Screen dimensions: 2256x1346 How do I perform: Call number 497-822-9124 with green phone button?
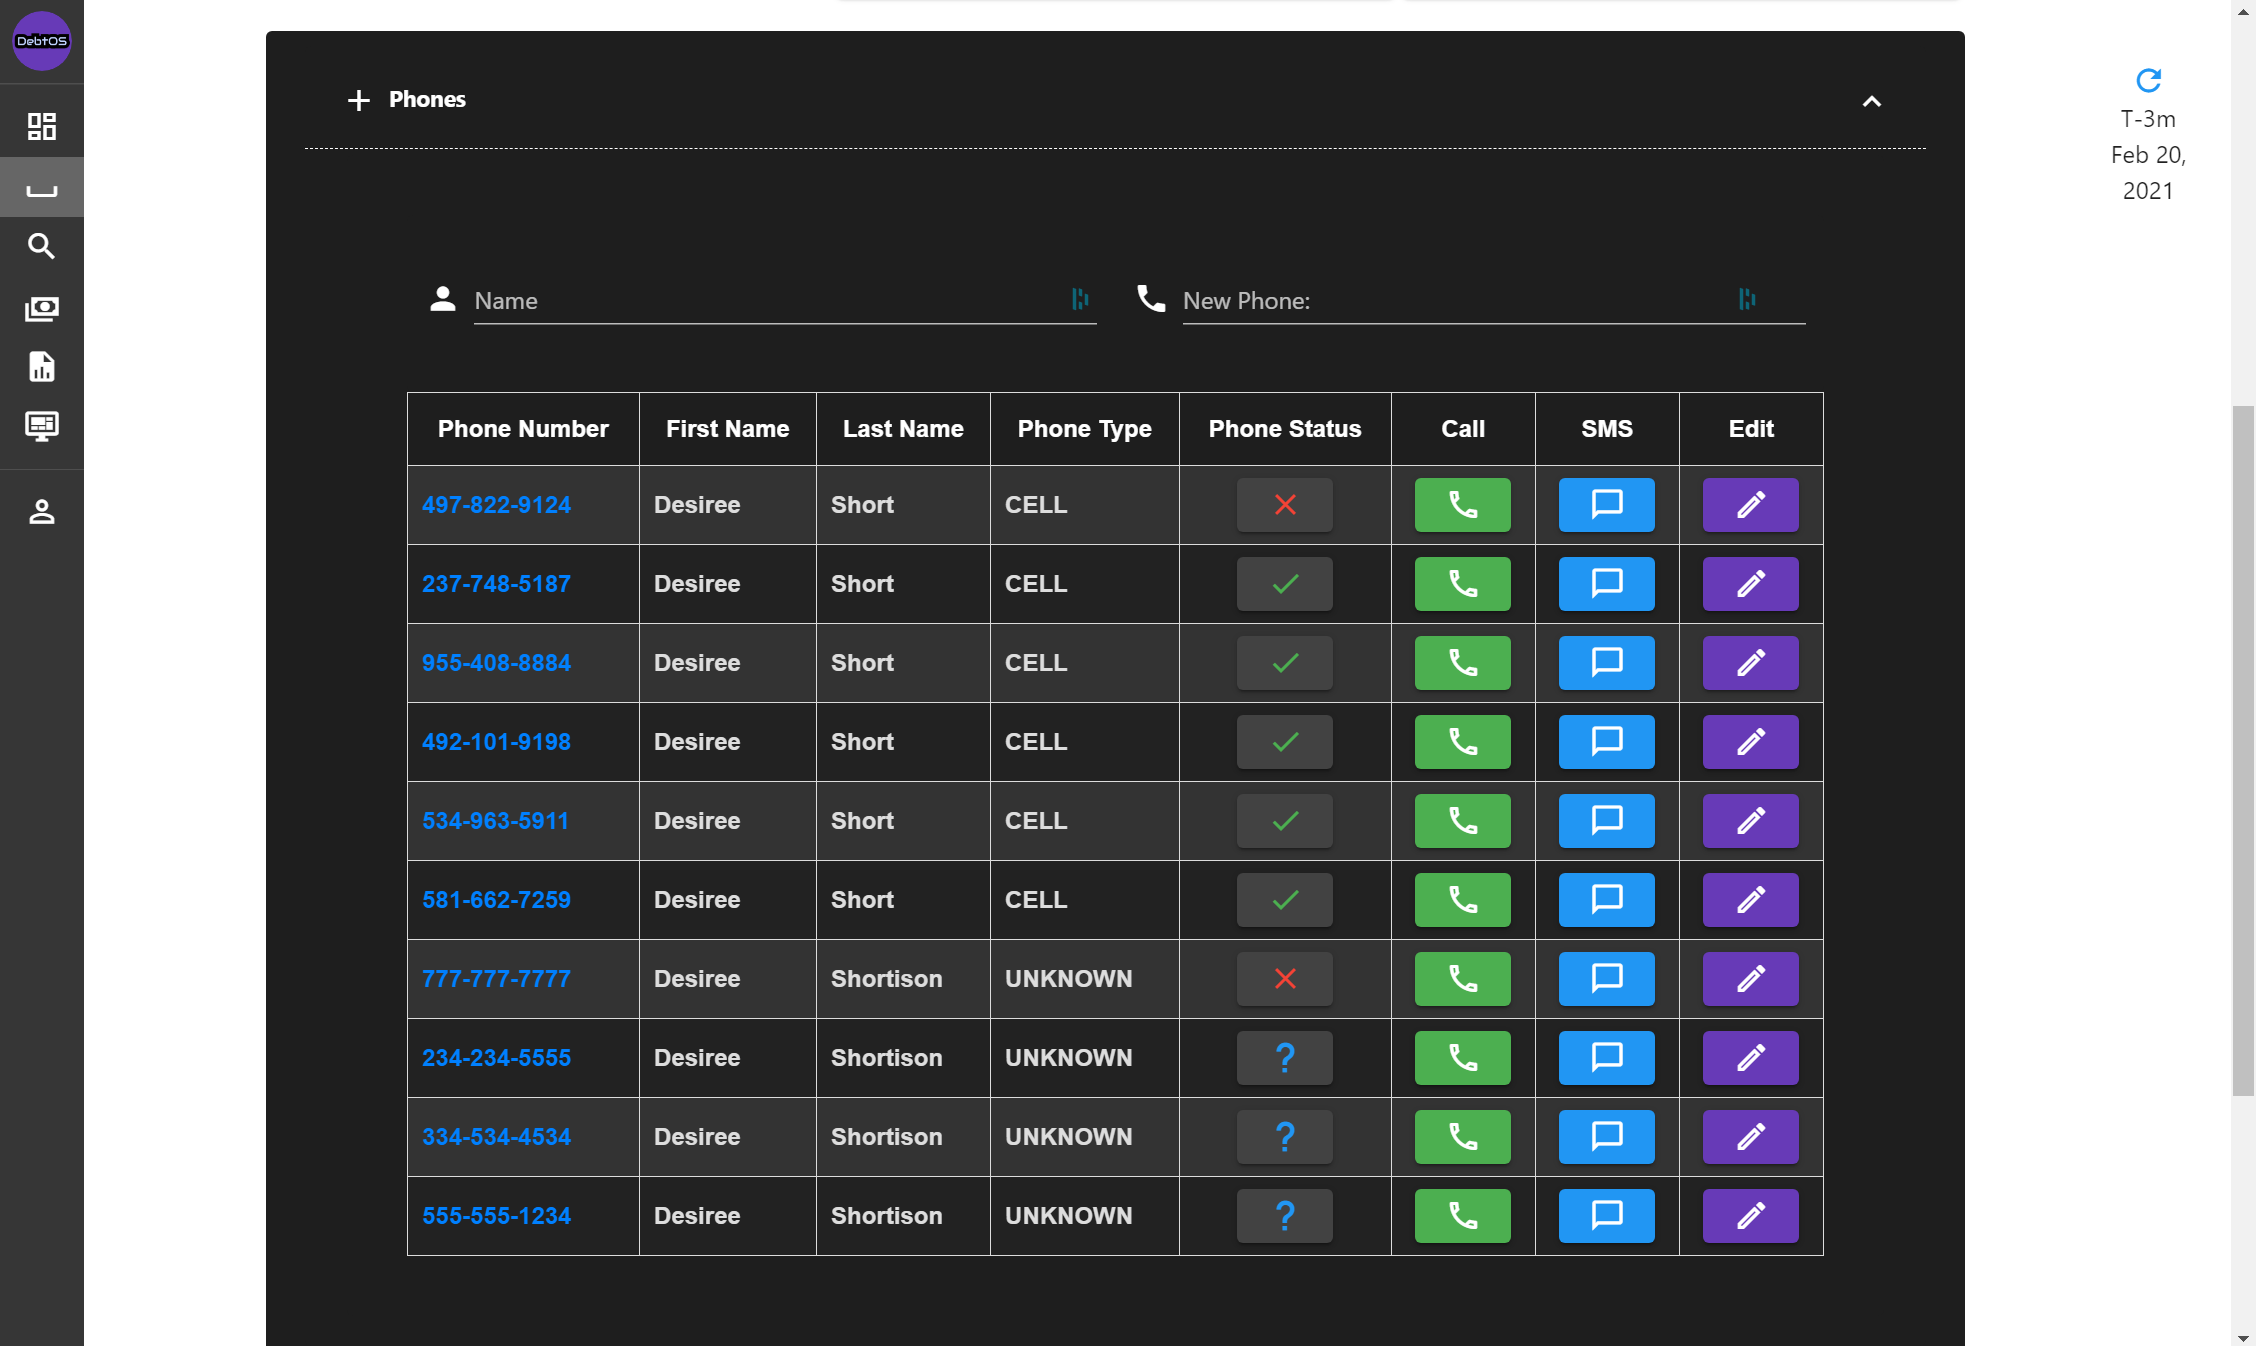(x=1462, y=505)
